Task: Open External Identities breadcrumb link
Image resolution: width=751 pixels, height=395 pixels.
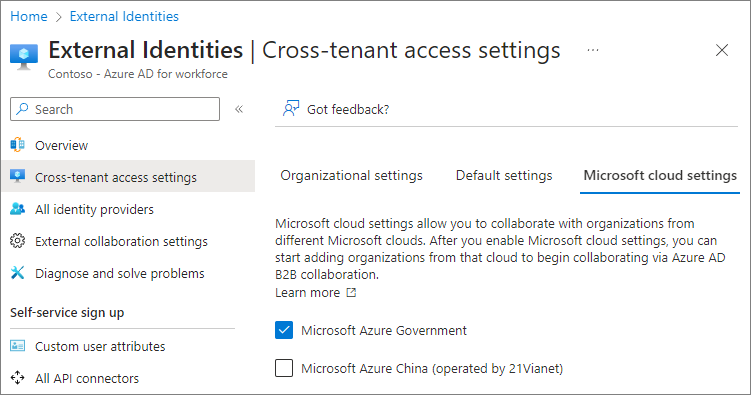Action: pos(124,16)
